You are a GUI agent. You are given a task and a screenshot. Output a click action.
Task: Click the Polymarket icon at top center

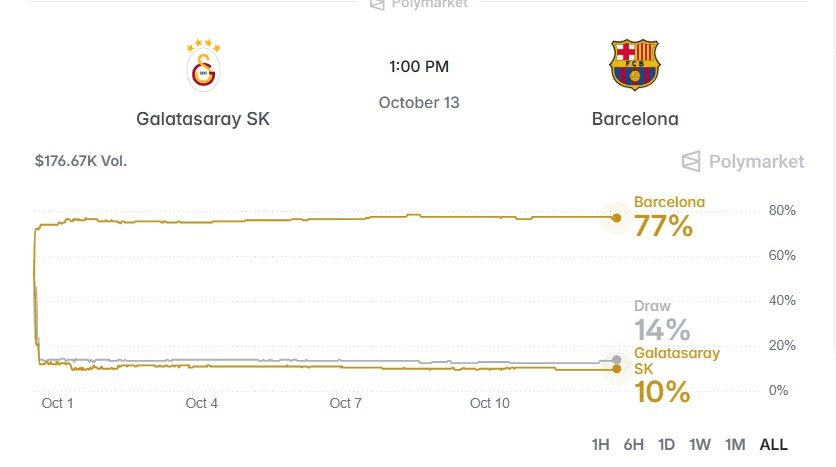click(x=377, y=5)
